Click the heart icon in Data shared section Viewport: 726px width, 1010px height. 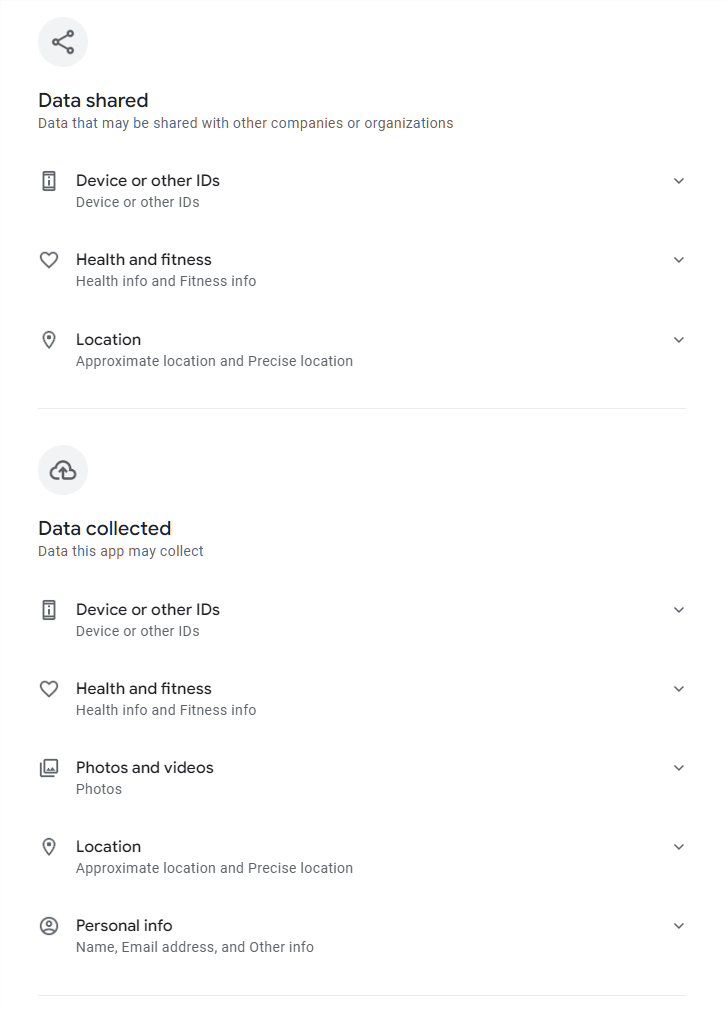point(49,260)
